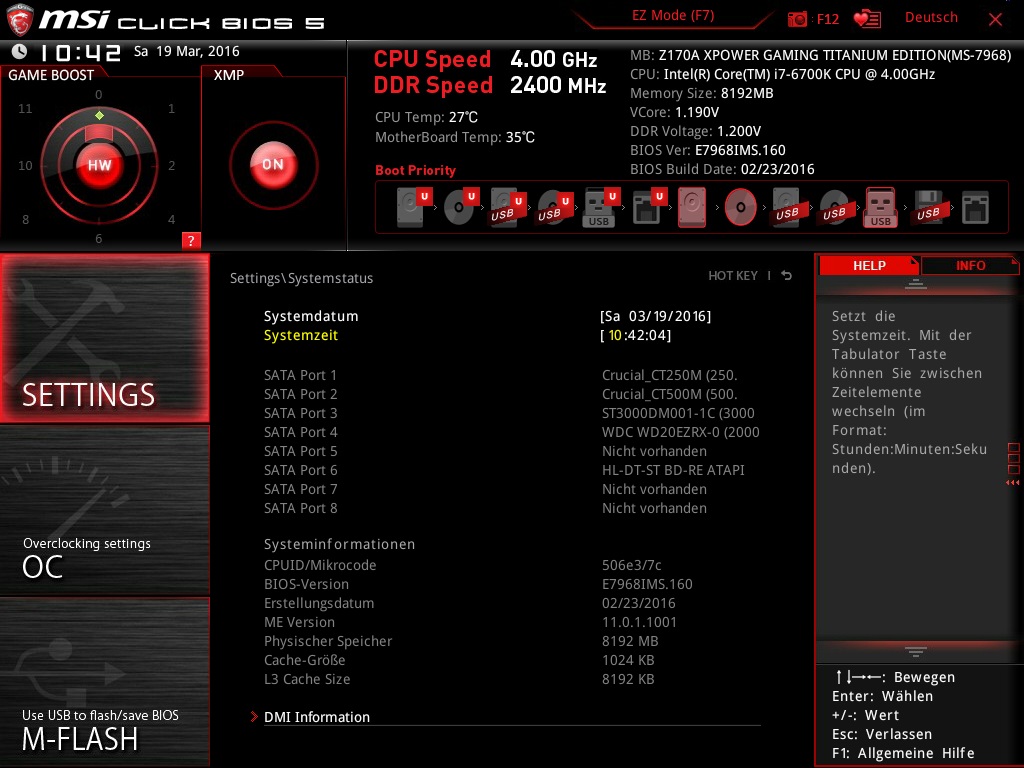Switch to EZ Mode (F7)
This screenshot has height=768, width=1024.
pos(673,15)
